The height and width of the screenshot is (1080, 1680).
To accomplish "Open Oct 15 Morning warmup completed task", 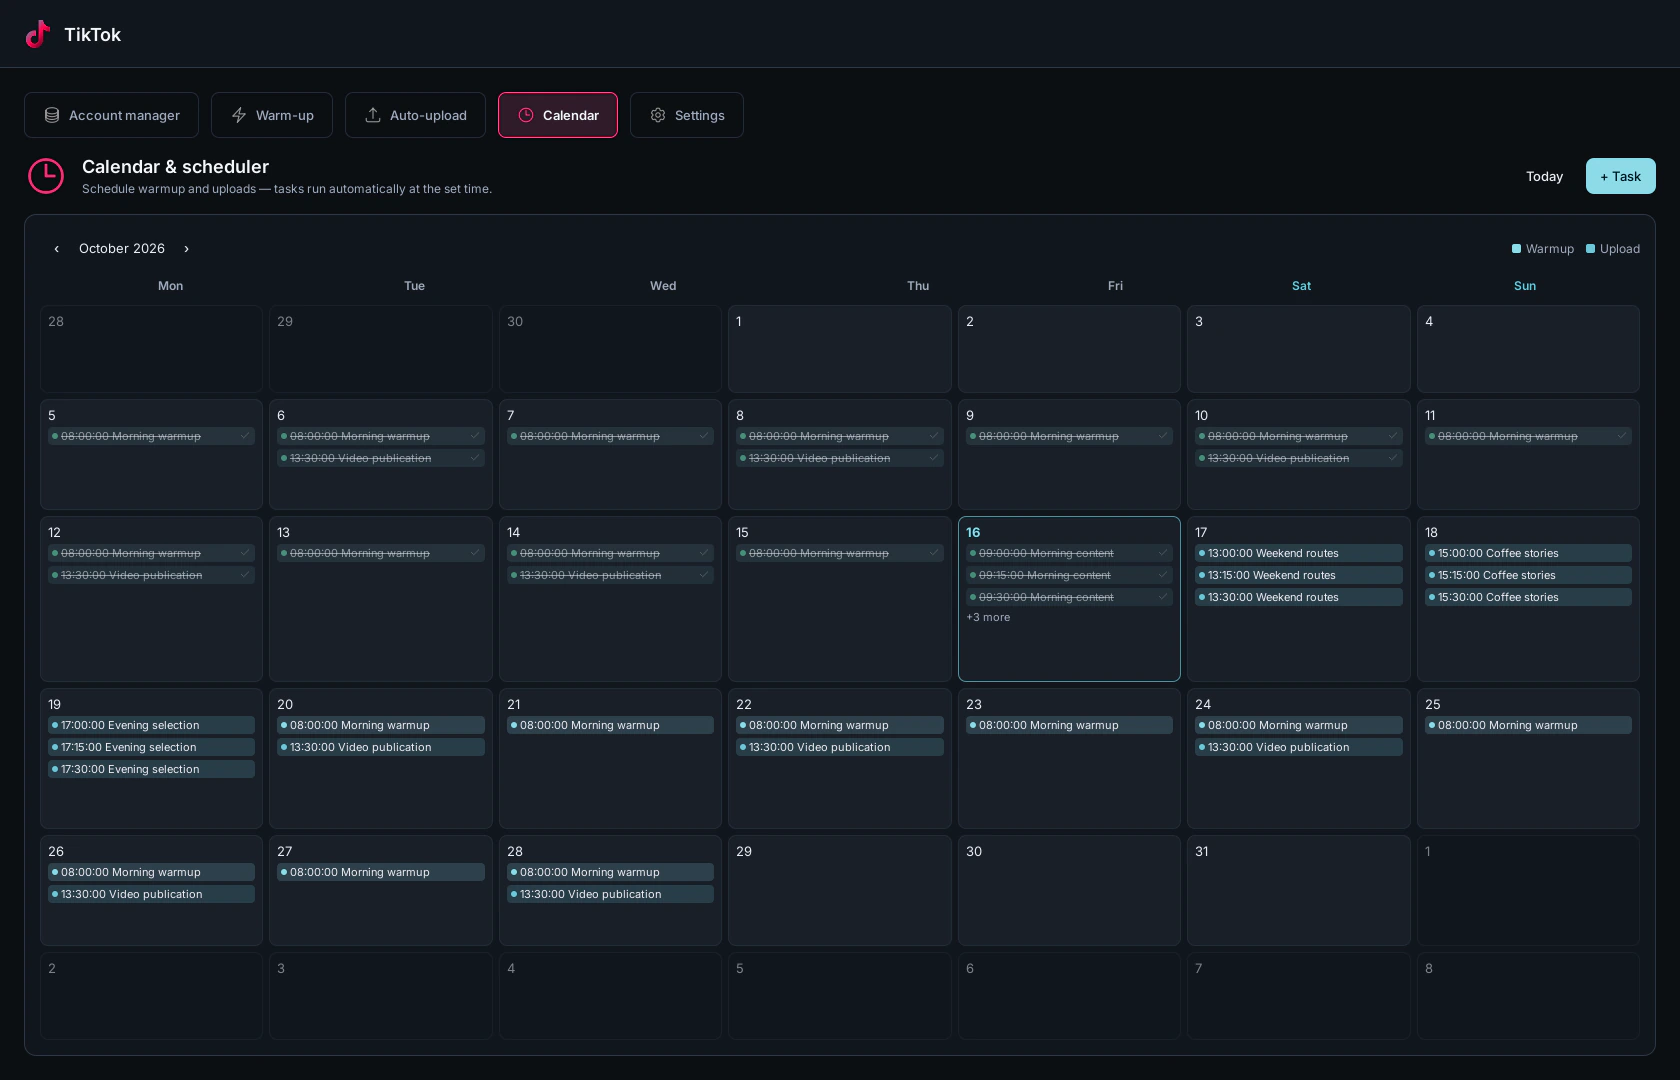I will [840, 553].
